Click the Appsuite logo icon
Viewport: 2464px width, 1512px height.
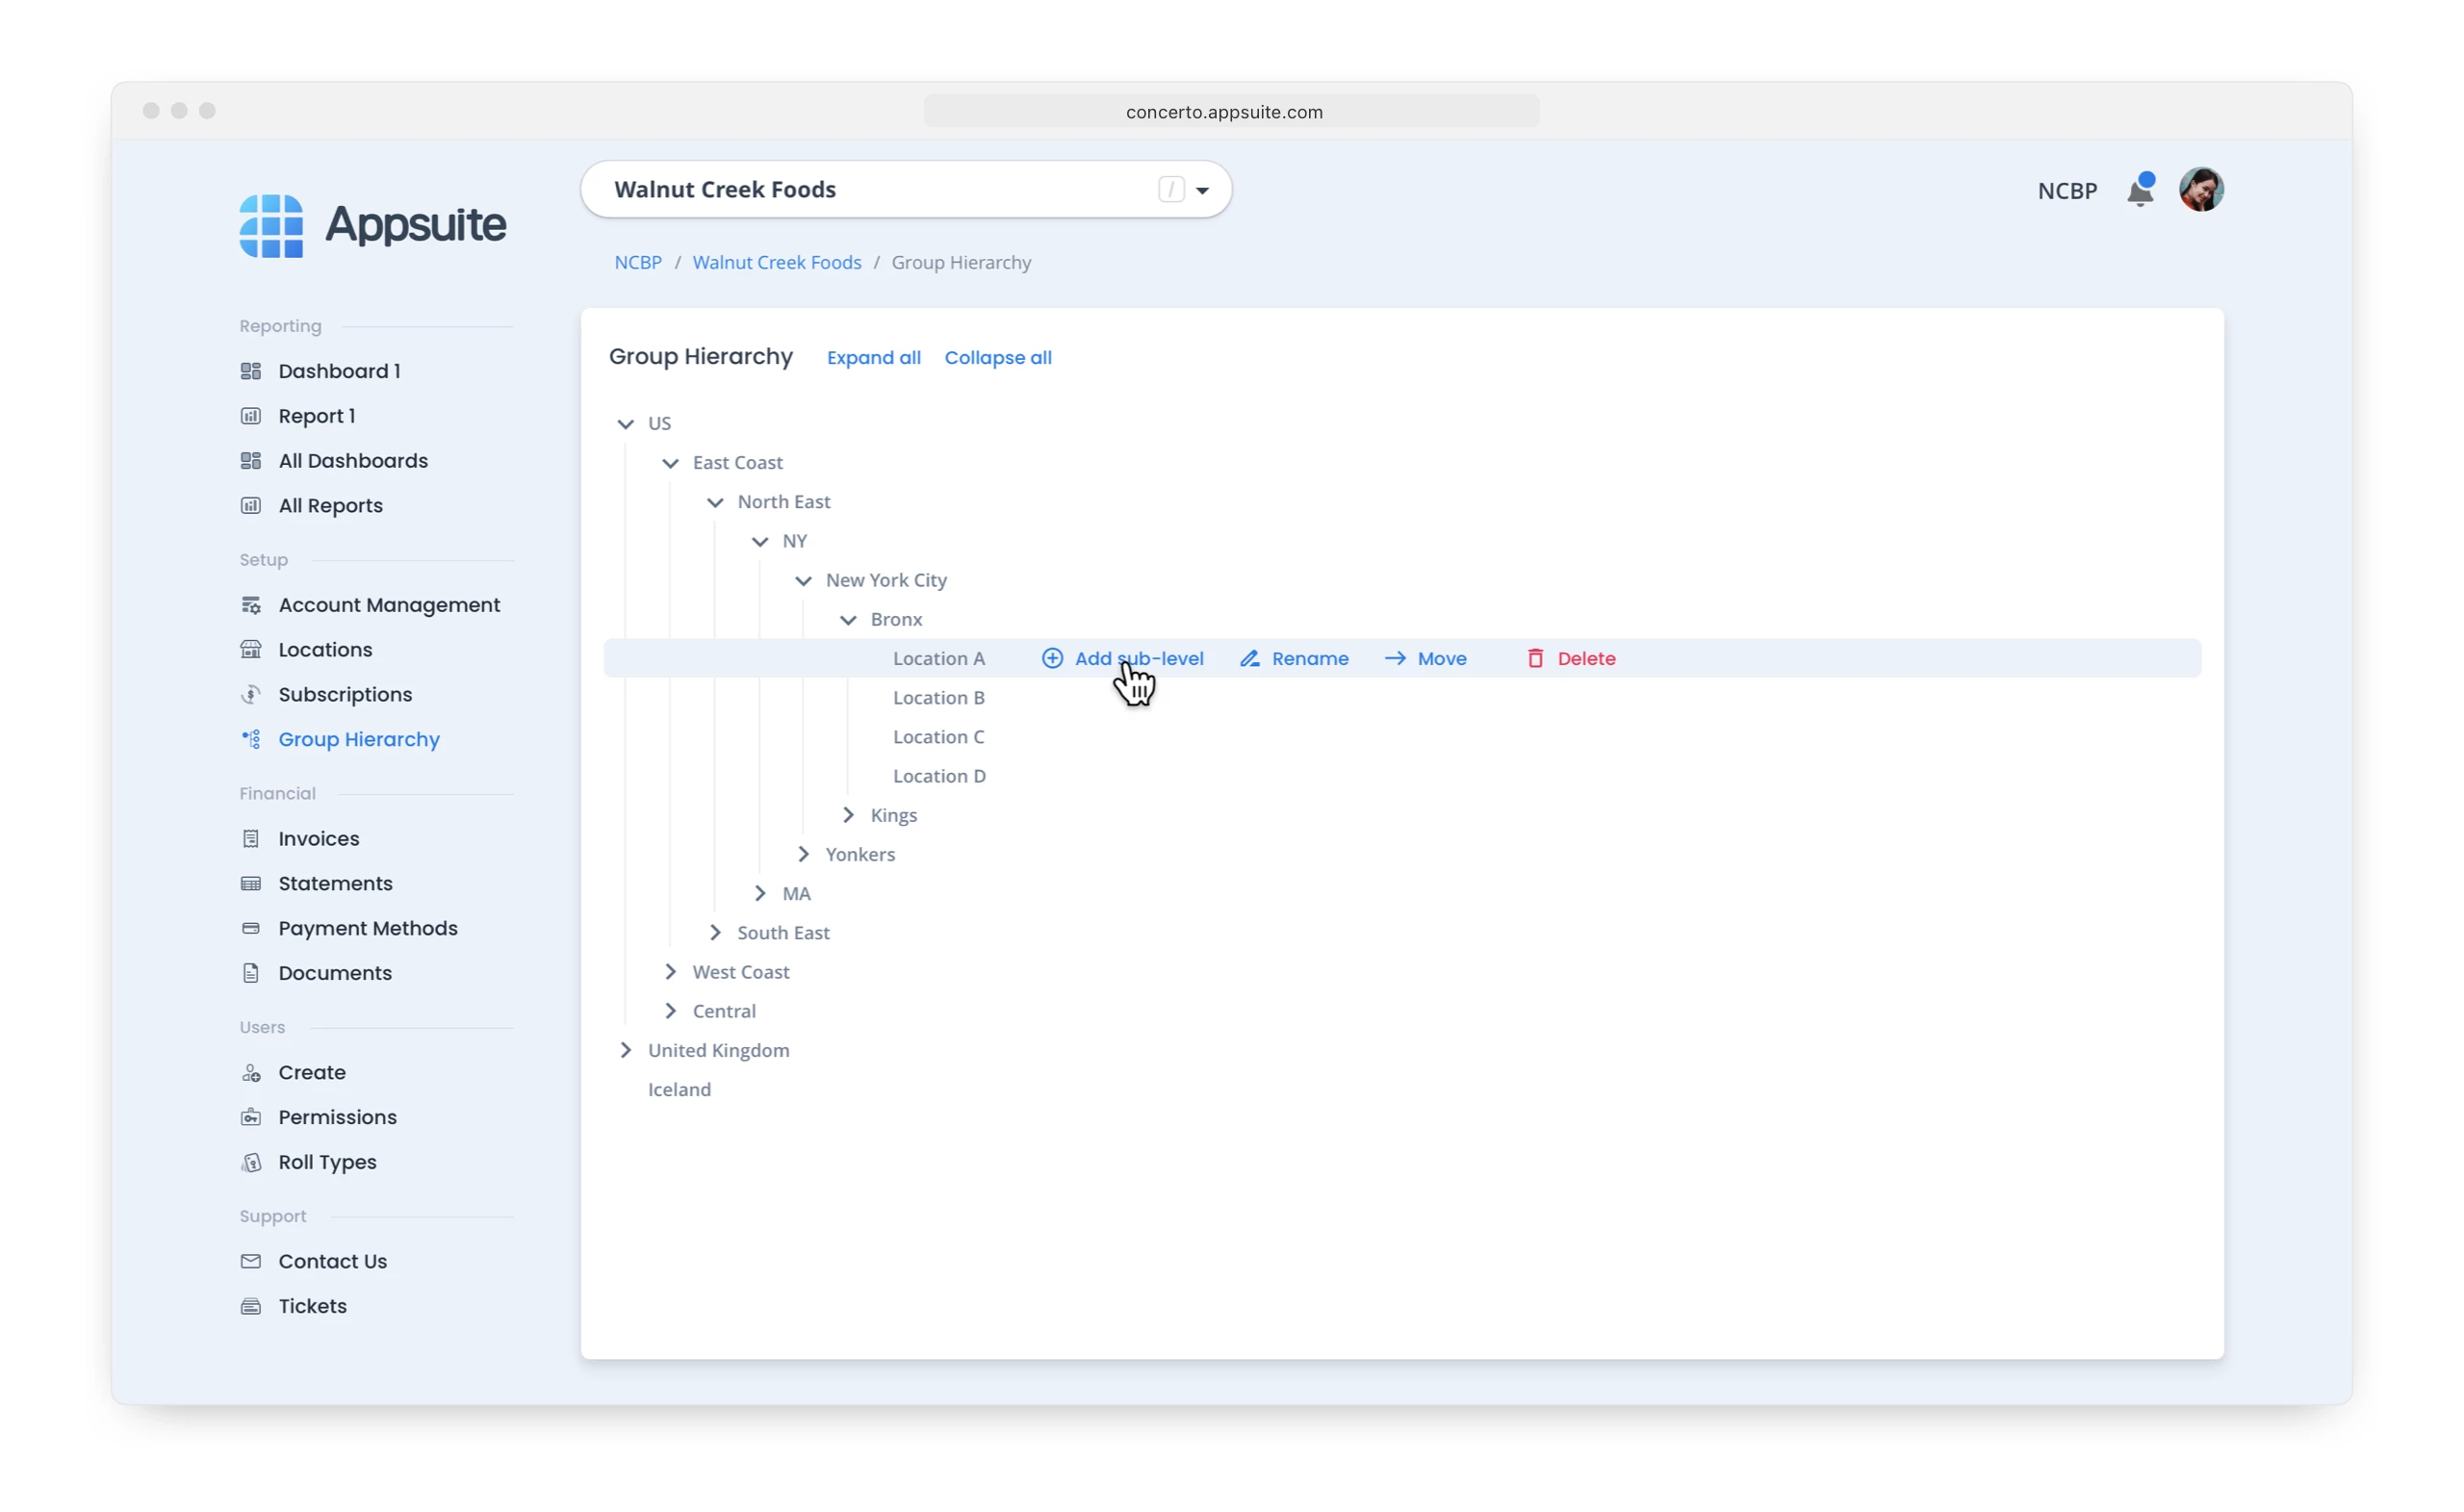point(271,226)
